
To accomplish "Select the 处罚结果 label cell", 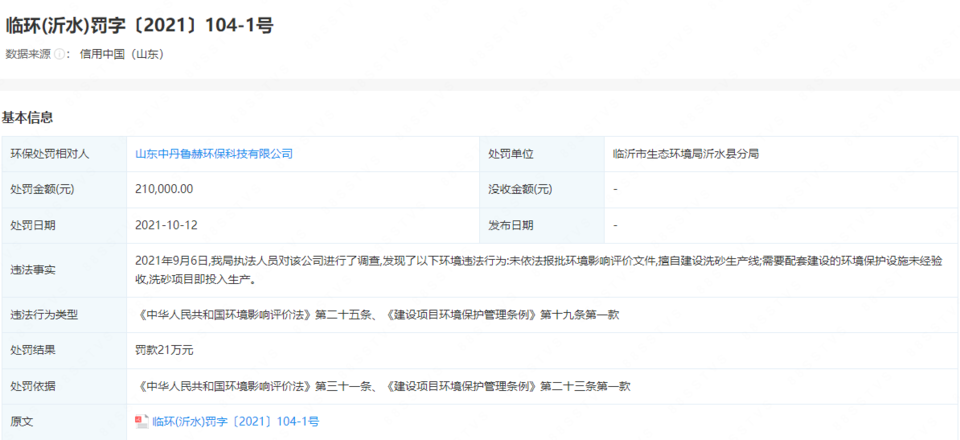I will point(64,351).
